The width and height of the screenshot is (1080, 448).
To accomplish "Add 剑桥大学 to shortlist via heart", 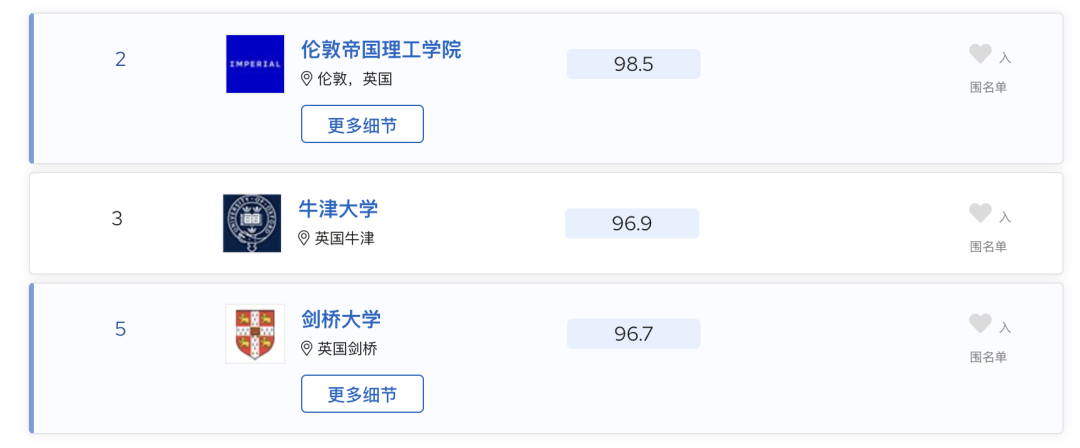I will pyautogui.click(x=979, y=323).
